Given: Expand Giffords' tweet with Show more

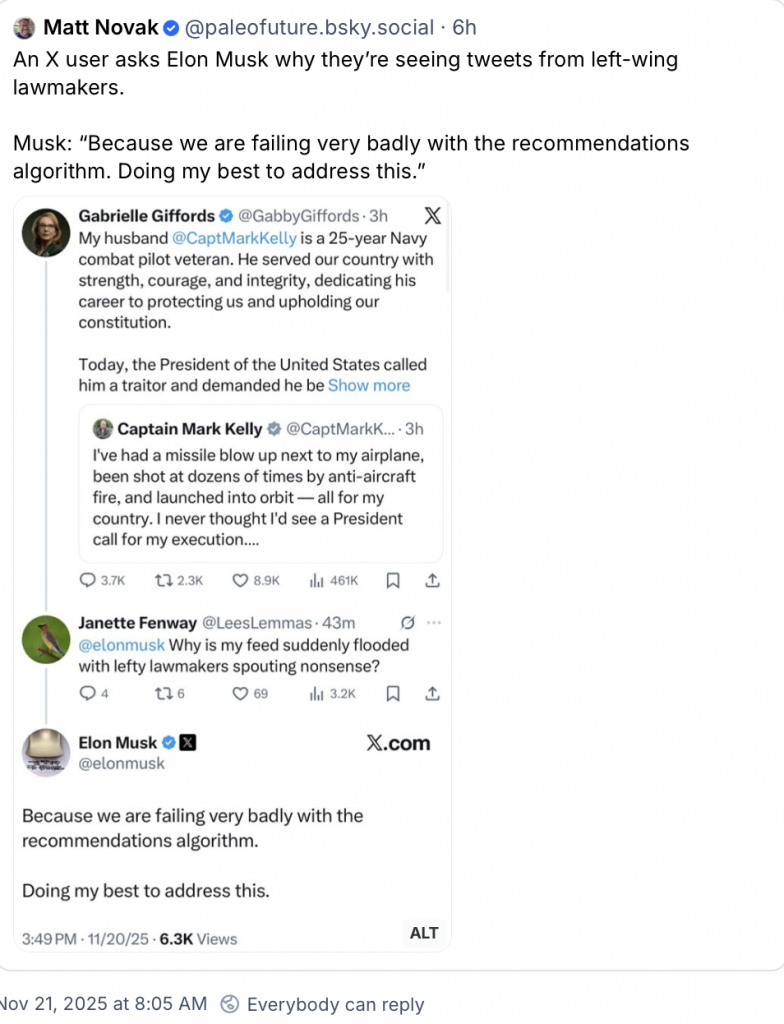Looking at the screenshot, I should [x=369, y=385].
